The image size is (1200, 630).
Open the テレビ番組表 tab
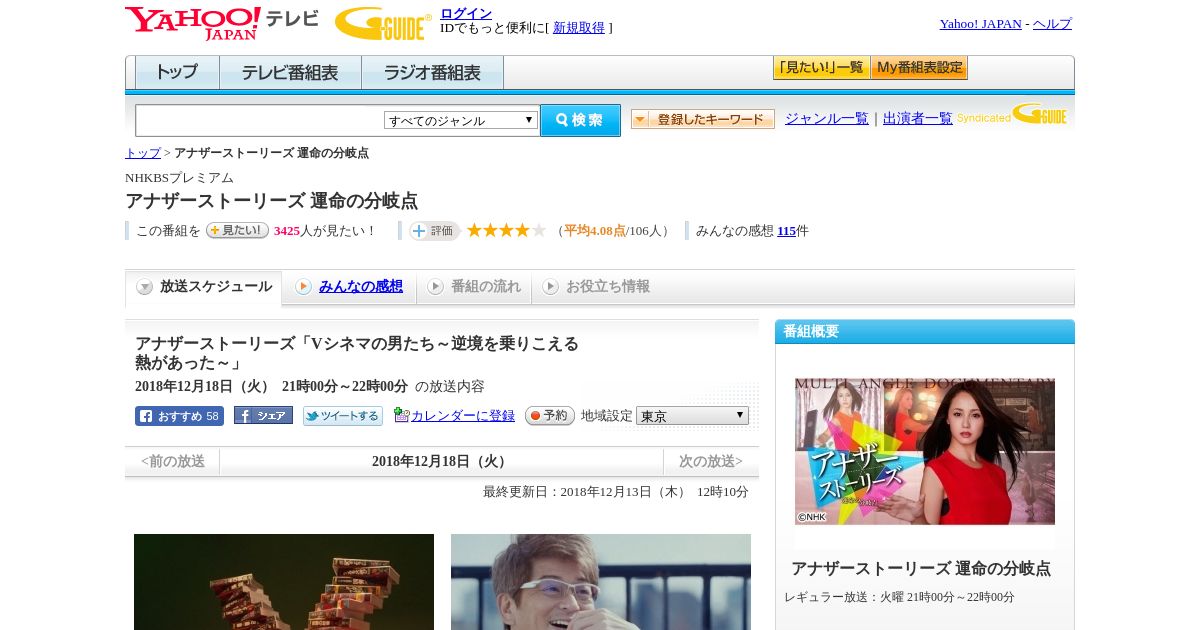coord(290,73)
